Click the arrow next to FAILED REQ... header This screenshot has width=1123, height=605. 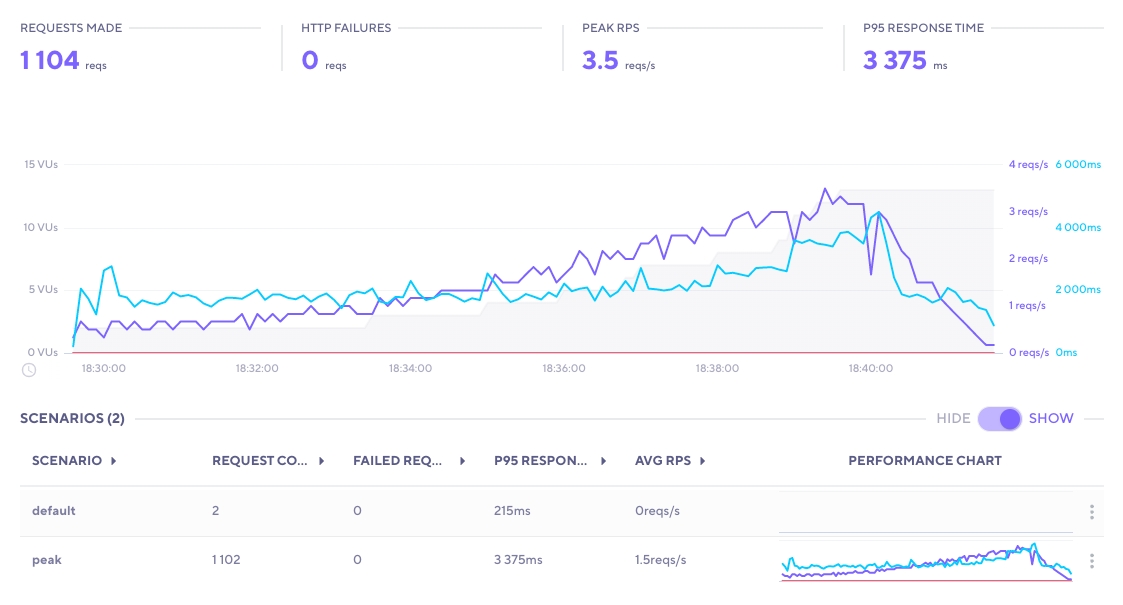coord(462,461)
